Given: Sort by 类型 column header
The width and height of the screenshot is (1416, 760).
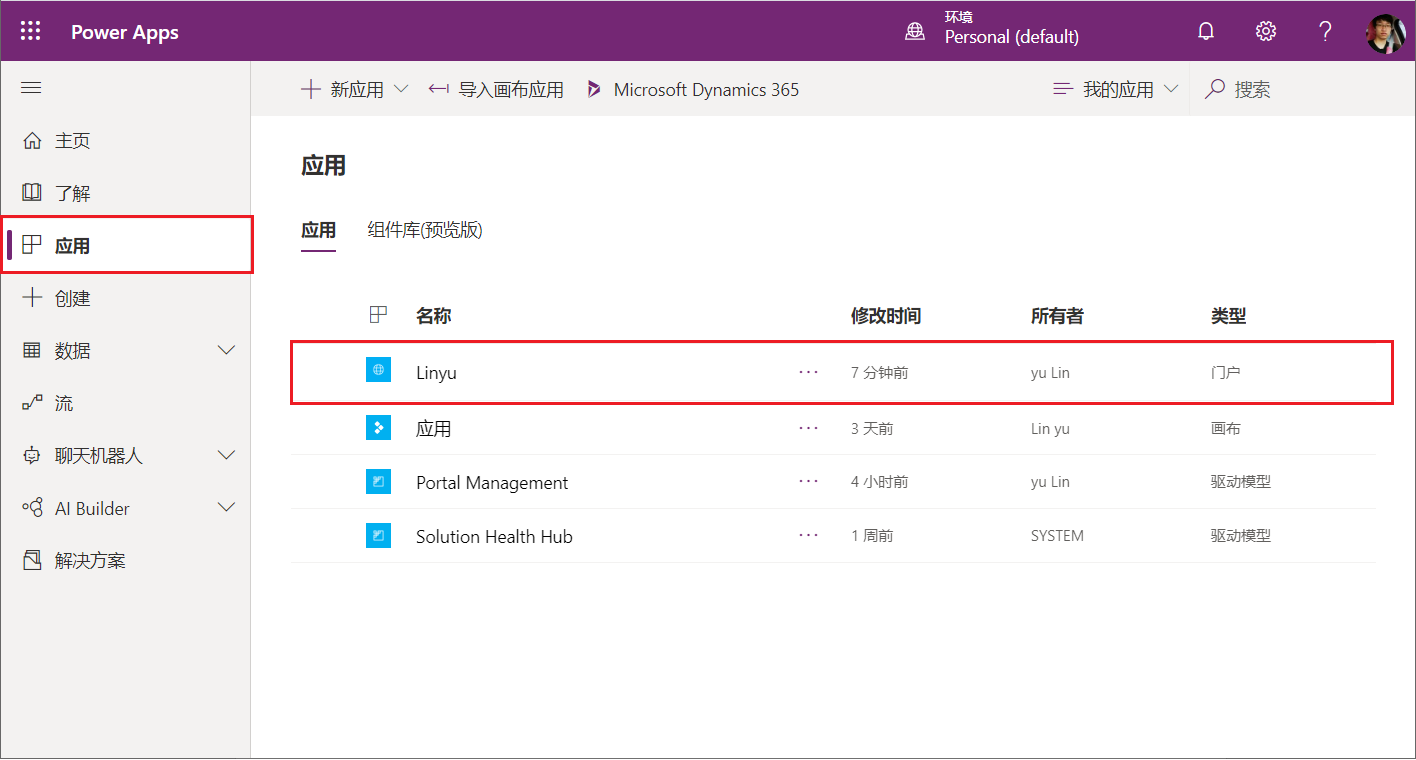Looking at the screenshot, I should click(x=1228, y=316).
